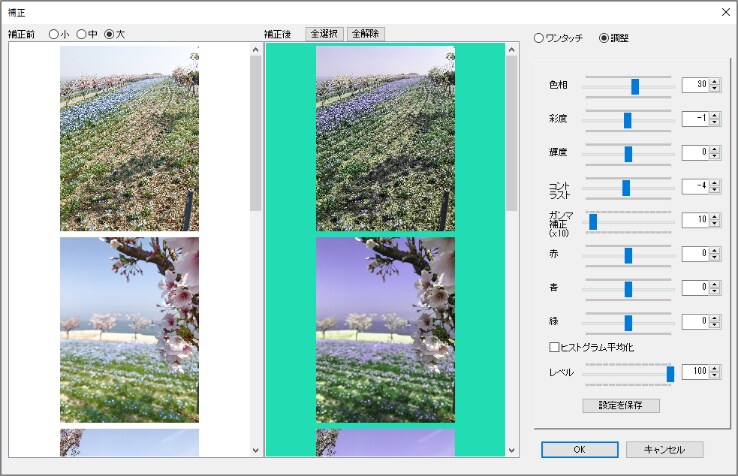738x476 pixels.
Task: Click the 色相 value field showing 30
Action: 696,85
